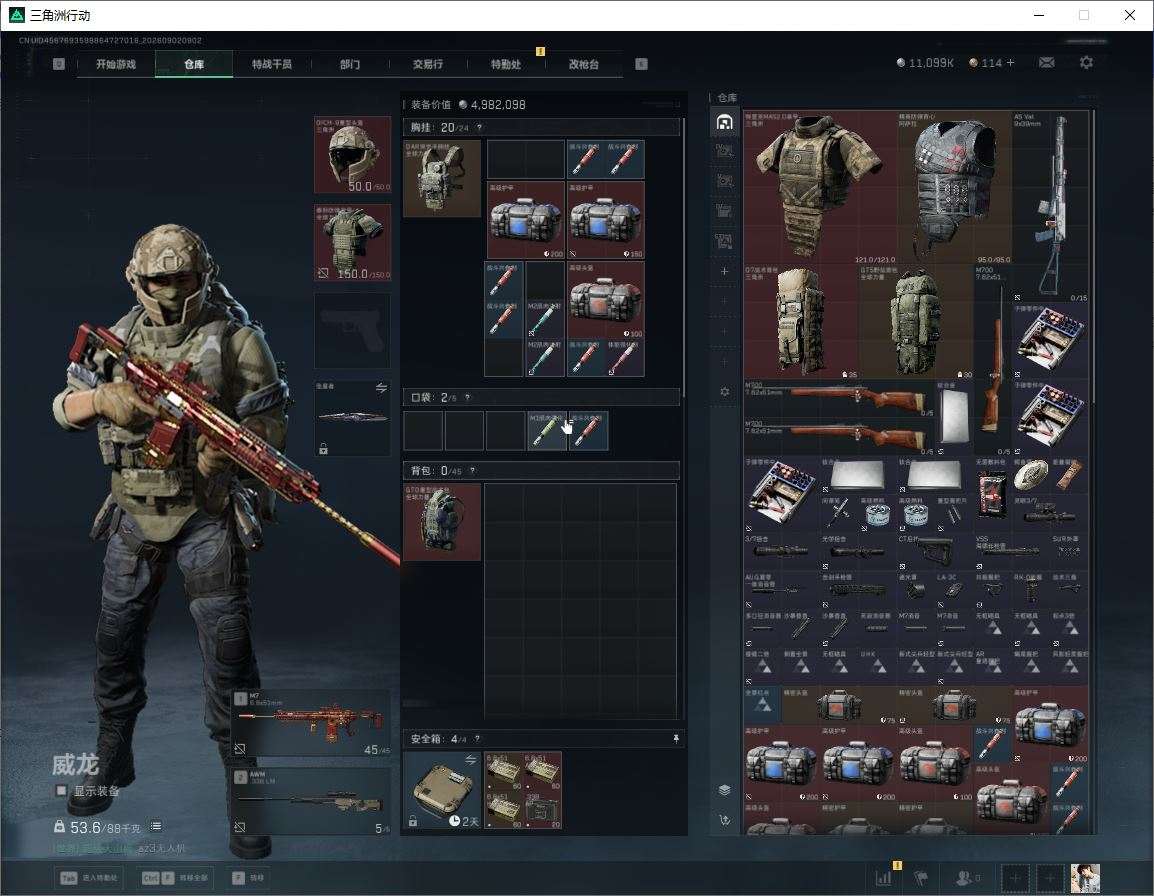Select green injector in pocket slot
Screen dimensions: 1154x896
pyautogui.click(x=547, y=431)
